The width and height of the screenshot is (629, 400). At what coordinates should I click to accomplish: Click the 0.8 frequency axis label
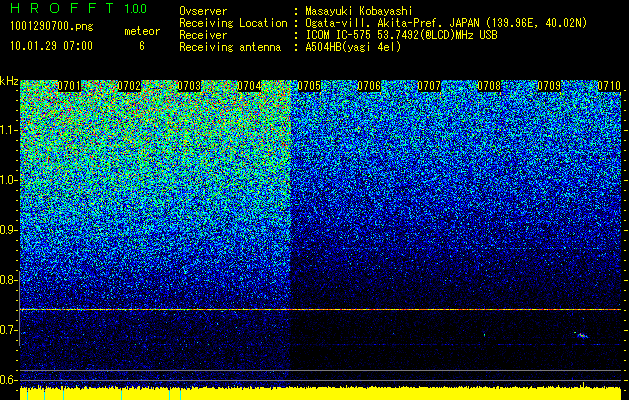coord(8,280)
